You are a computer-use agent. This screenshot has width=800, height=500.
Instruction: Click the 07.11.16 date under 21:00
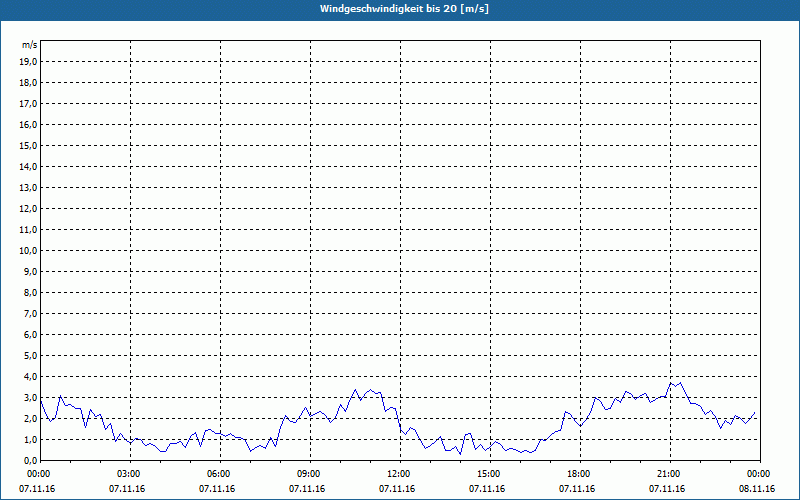(x=667, y=489)
